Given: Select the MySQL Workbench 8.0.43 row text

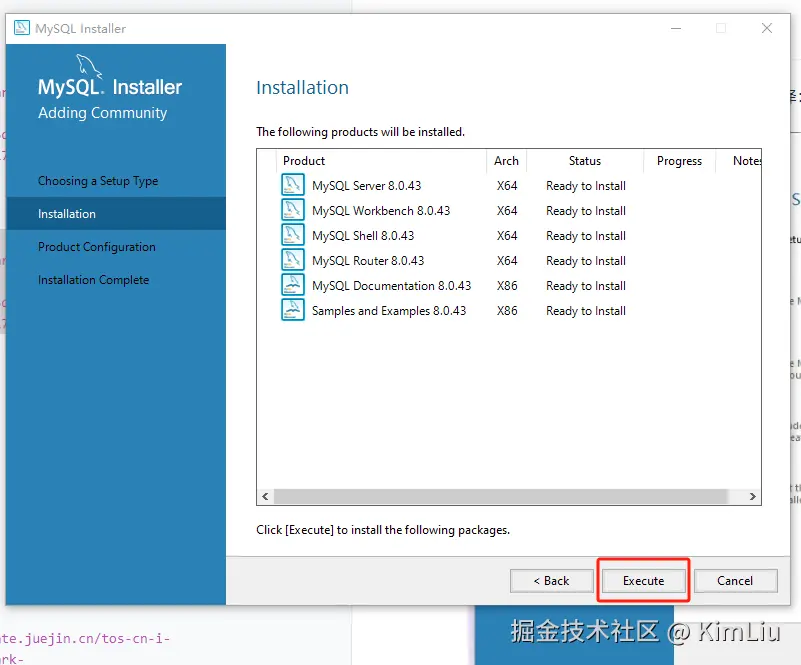Looking at the screenshot, I should coord(381,210).
